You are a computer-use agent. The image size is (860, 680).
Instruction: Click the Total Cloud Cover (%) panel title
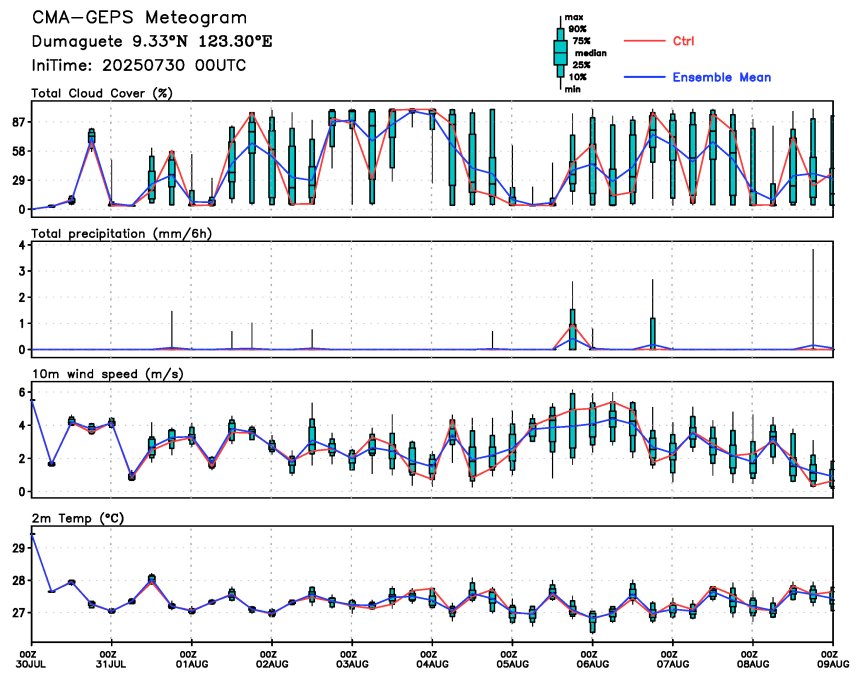point(102,93)
